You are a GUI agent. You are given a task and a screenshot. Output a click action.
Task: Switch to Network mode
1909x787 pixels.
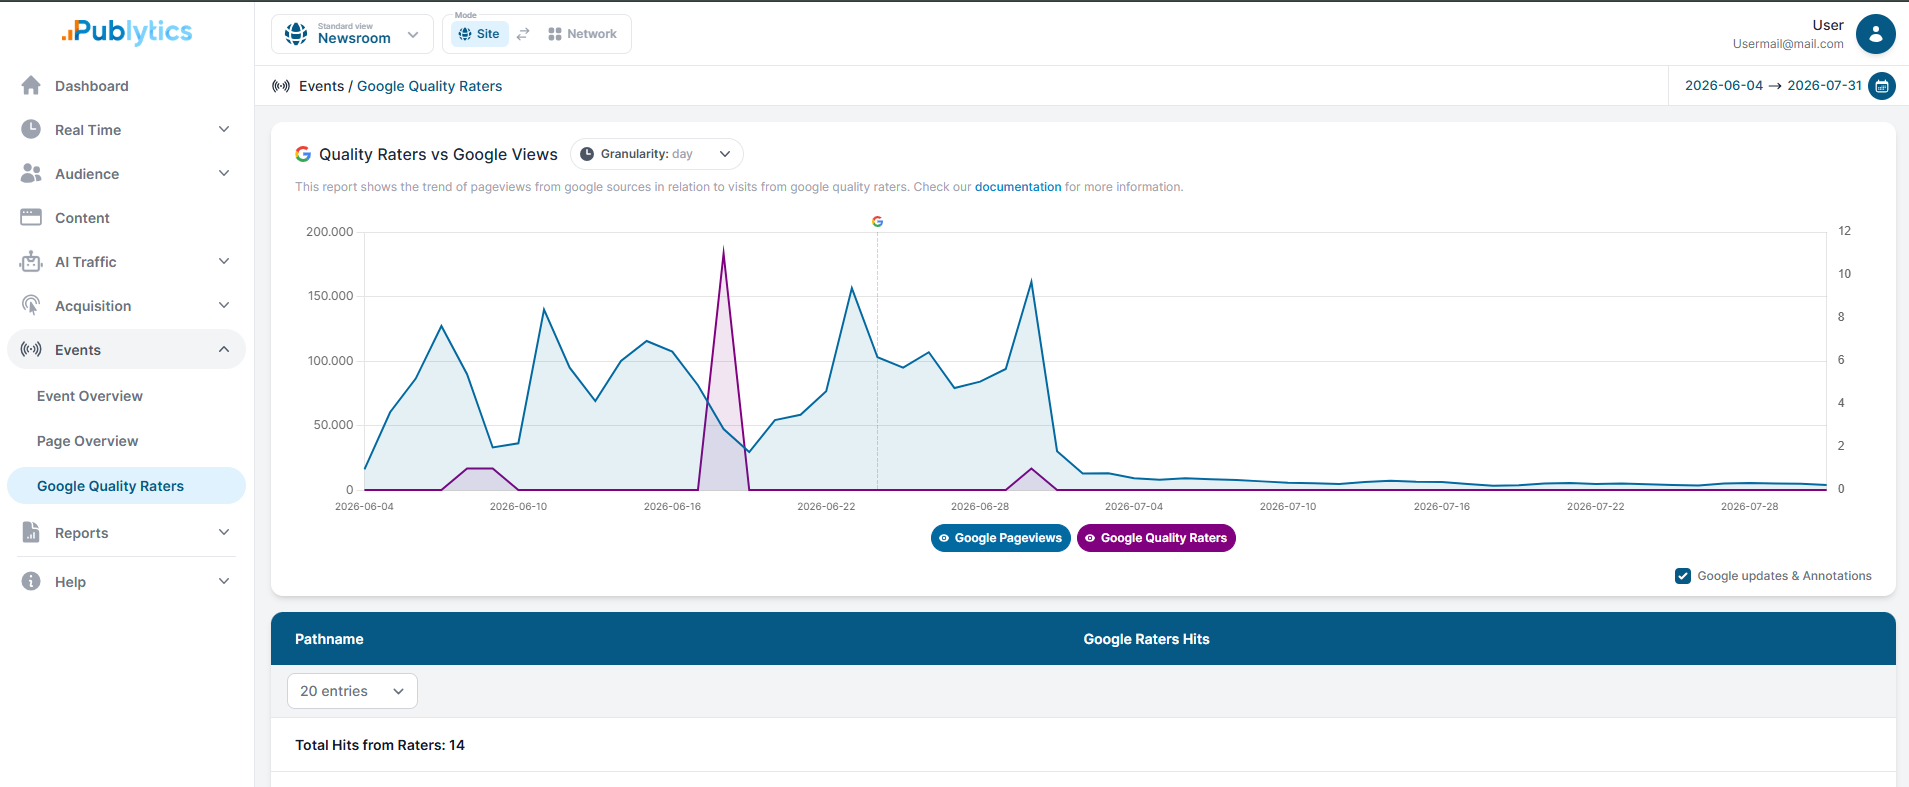(x=582, y=34)
